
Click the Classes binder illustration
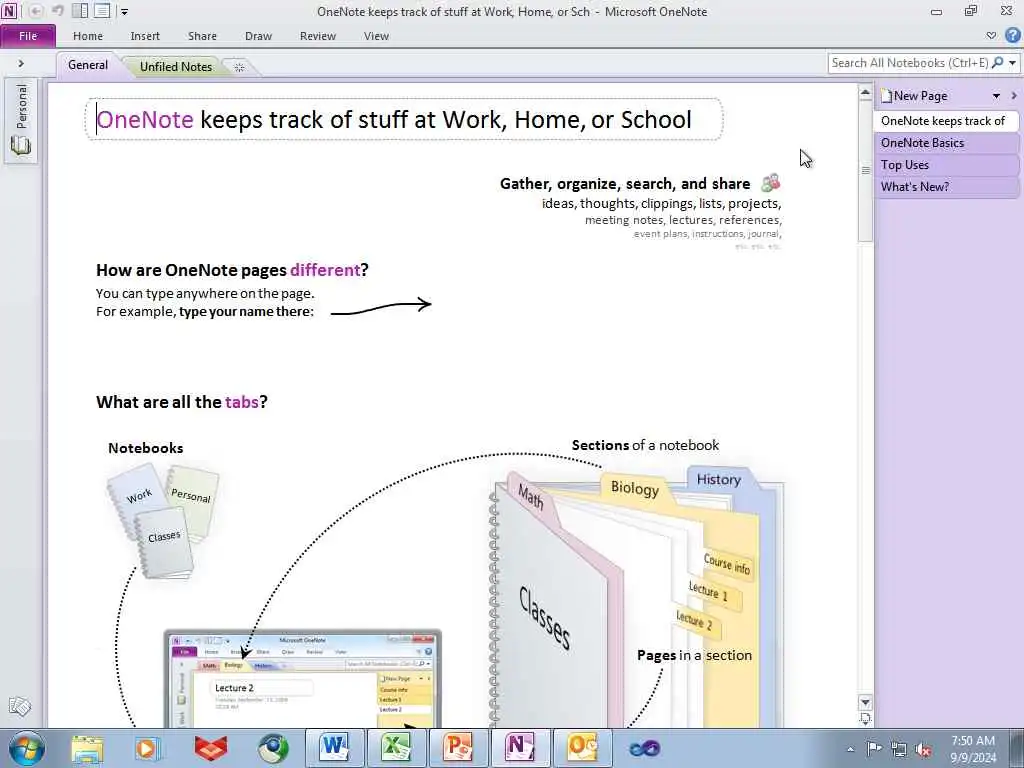[x=637, y=598]
